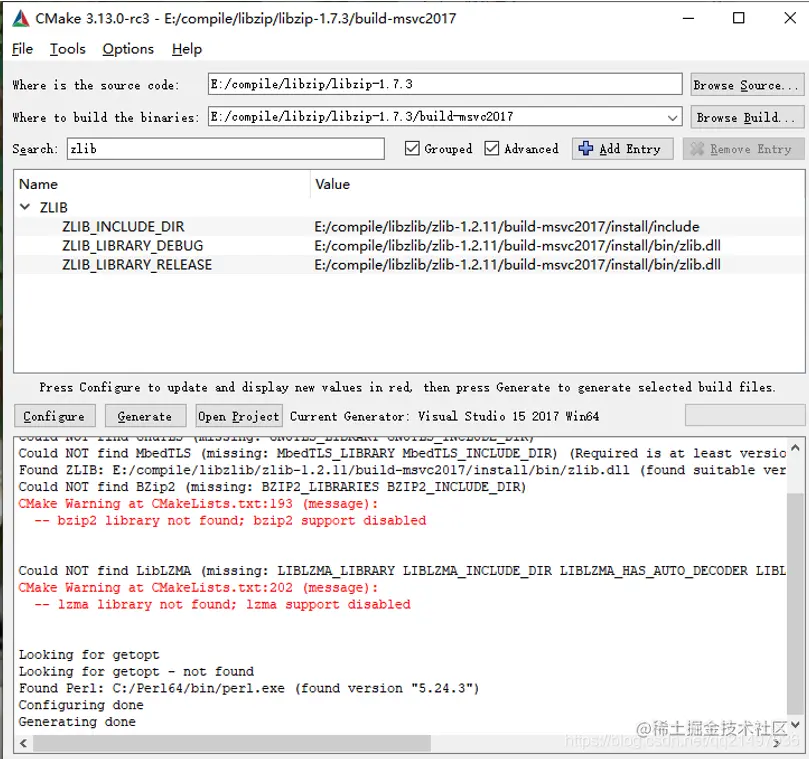
Task: Click the ZLIB_LIBRARY_DEBUG zlib.dll value
Action: pos(517,246)
